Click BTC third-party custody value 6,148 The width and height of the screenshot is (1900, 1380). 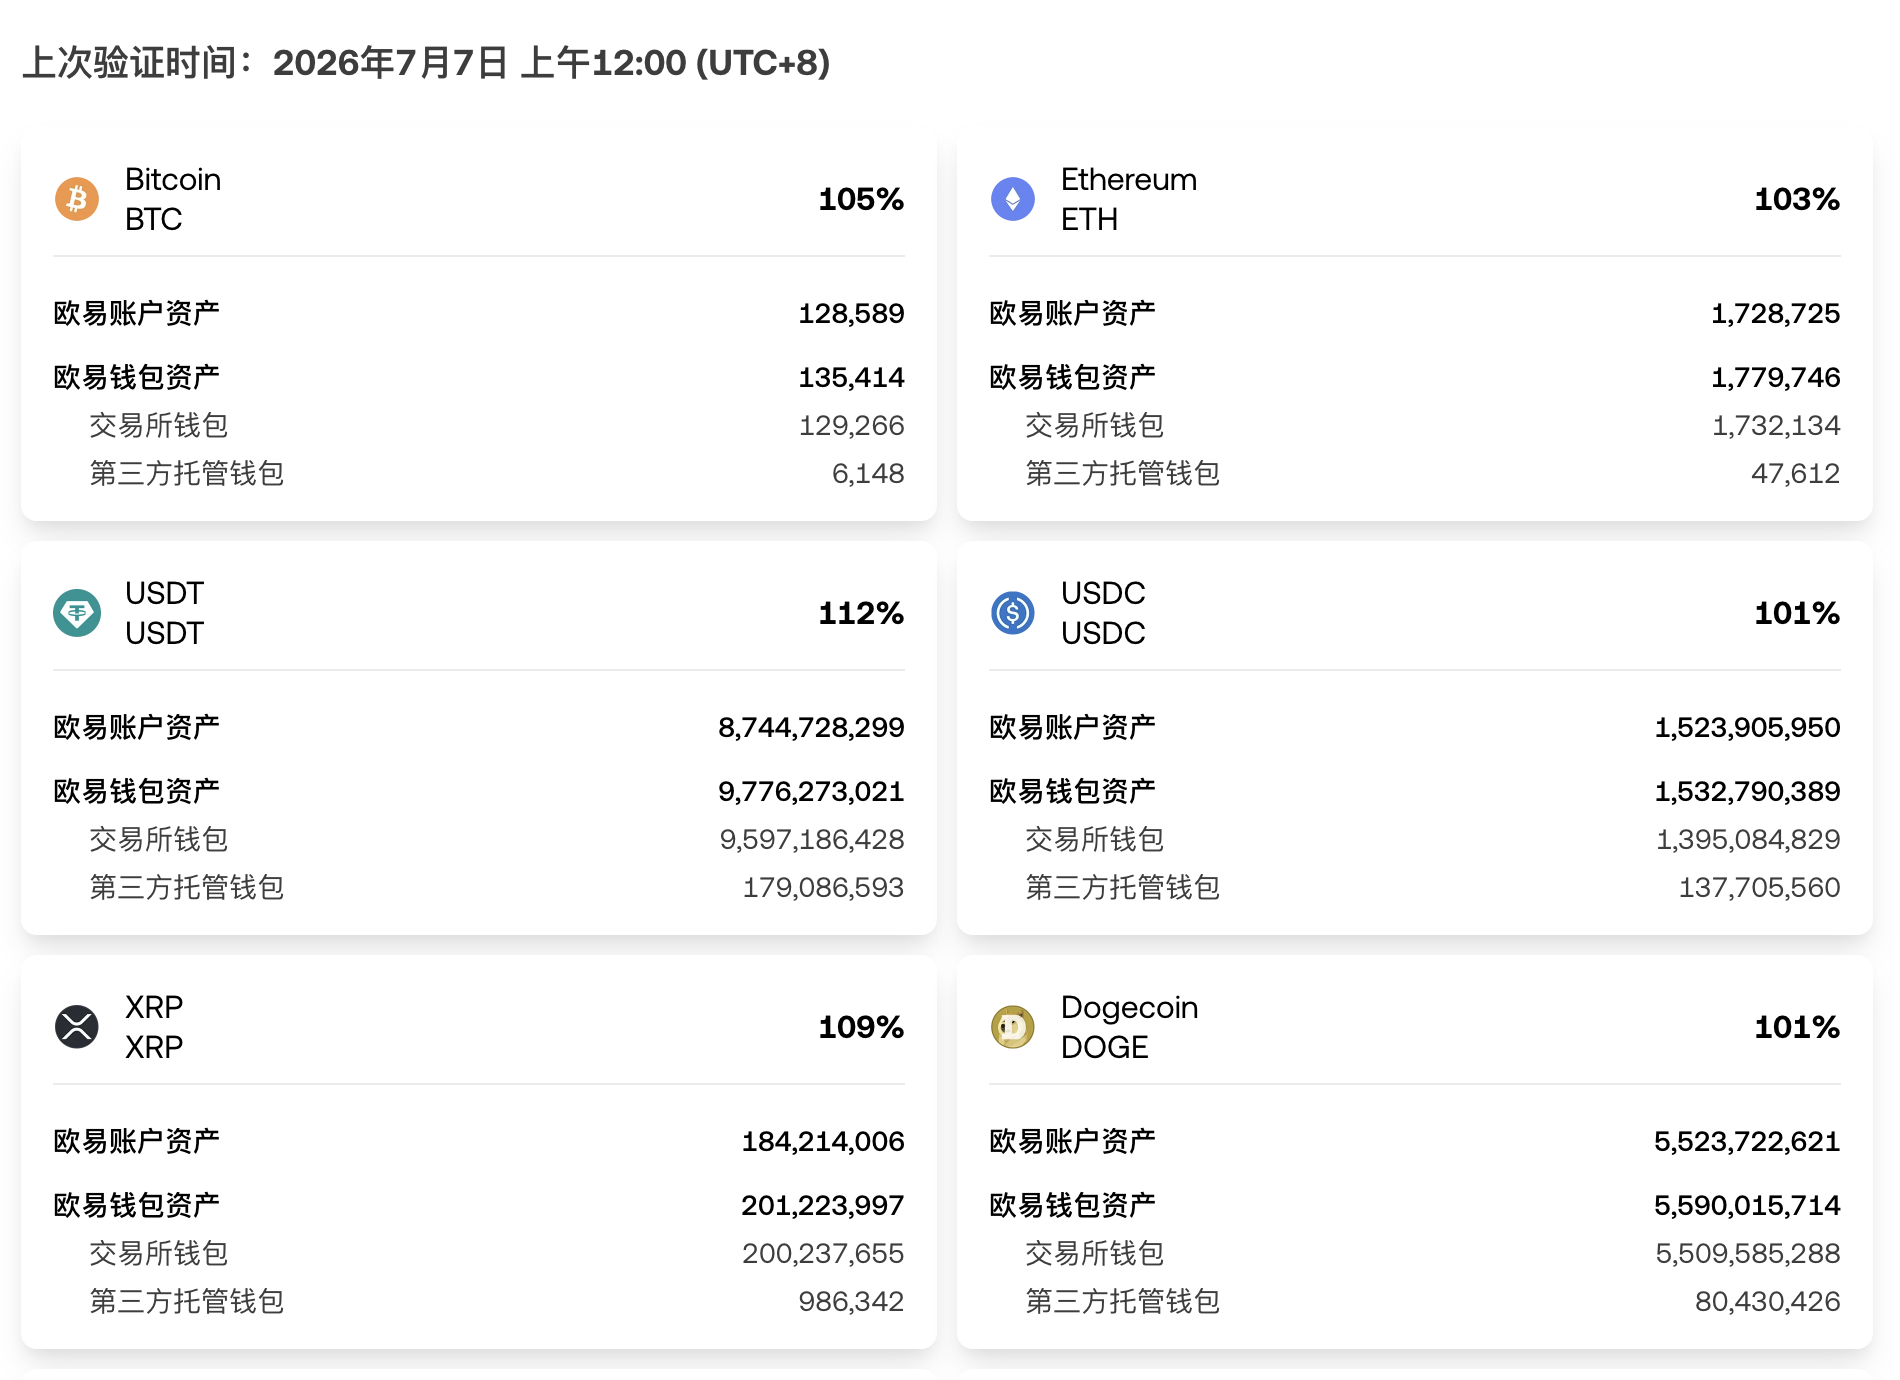coord(868,474)
